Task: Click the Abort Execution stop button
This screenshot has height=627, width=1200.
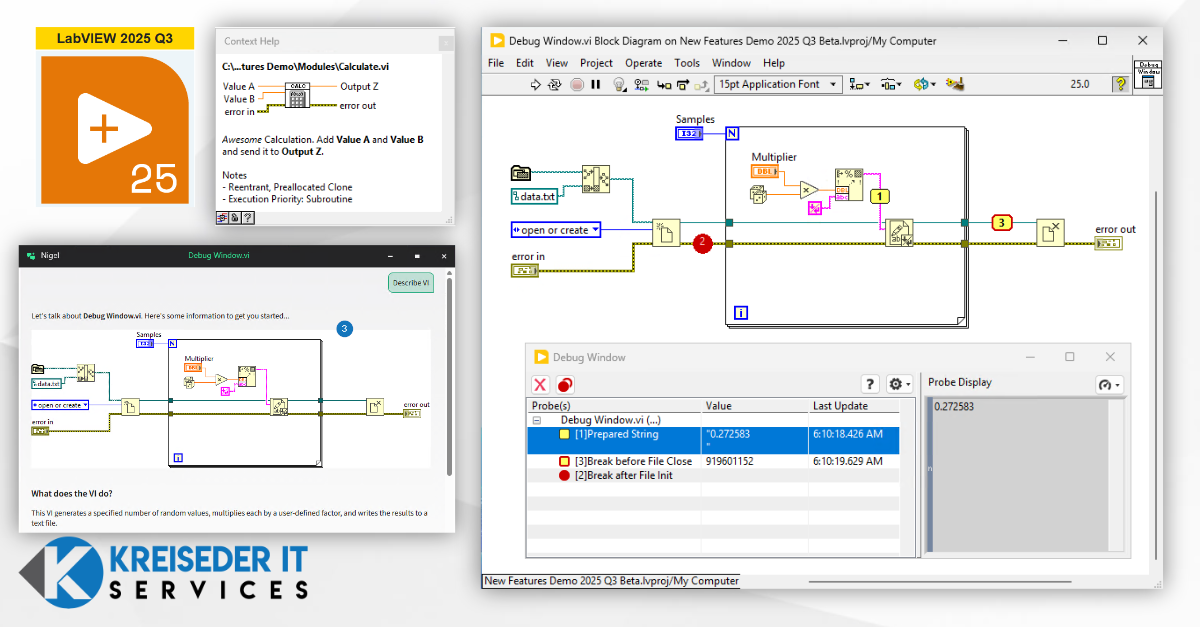Action: 576,85
